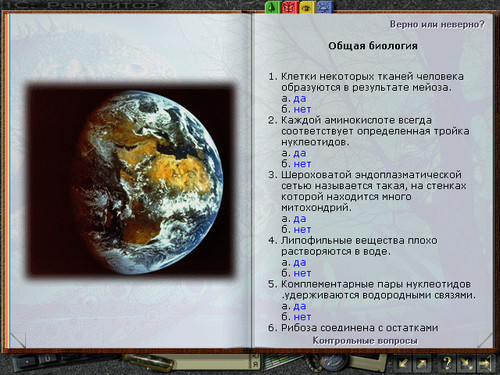The height and width of the screenshot is (375, 500).
Task: Answer 'да' for question 5, Комплементарные пары
Action: pyautogui.click(x=300, y=306)
